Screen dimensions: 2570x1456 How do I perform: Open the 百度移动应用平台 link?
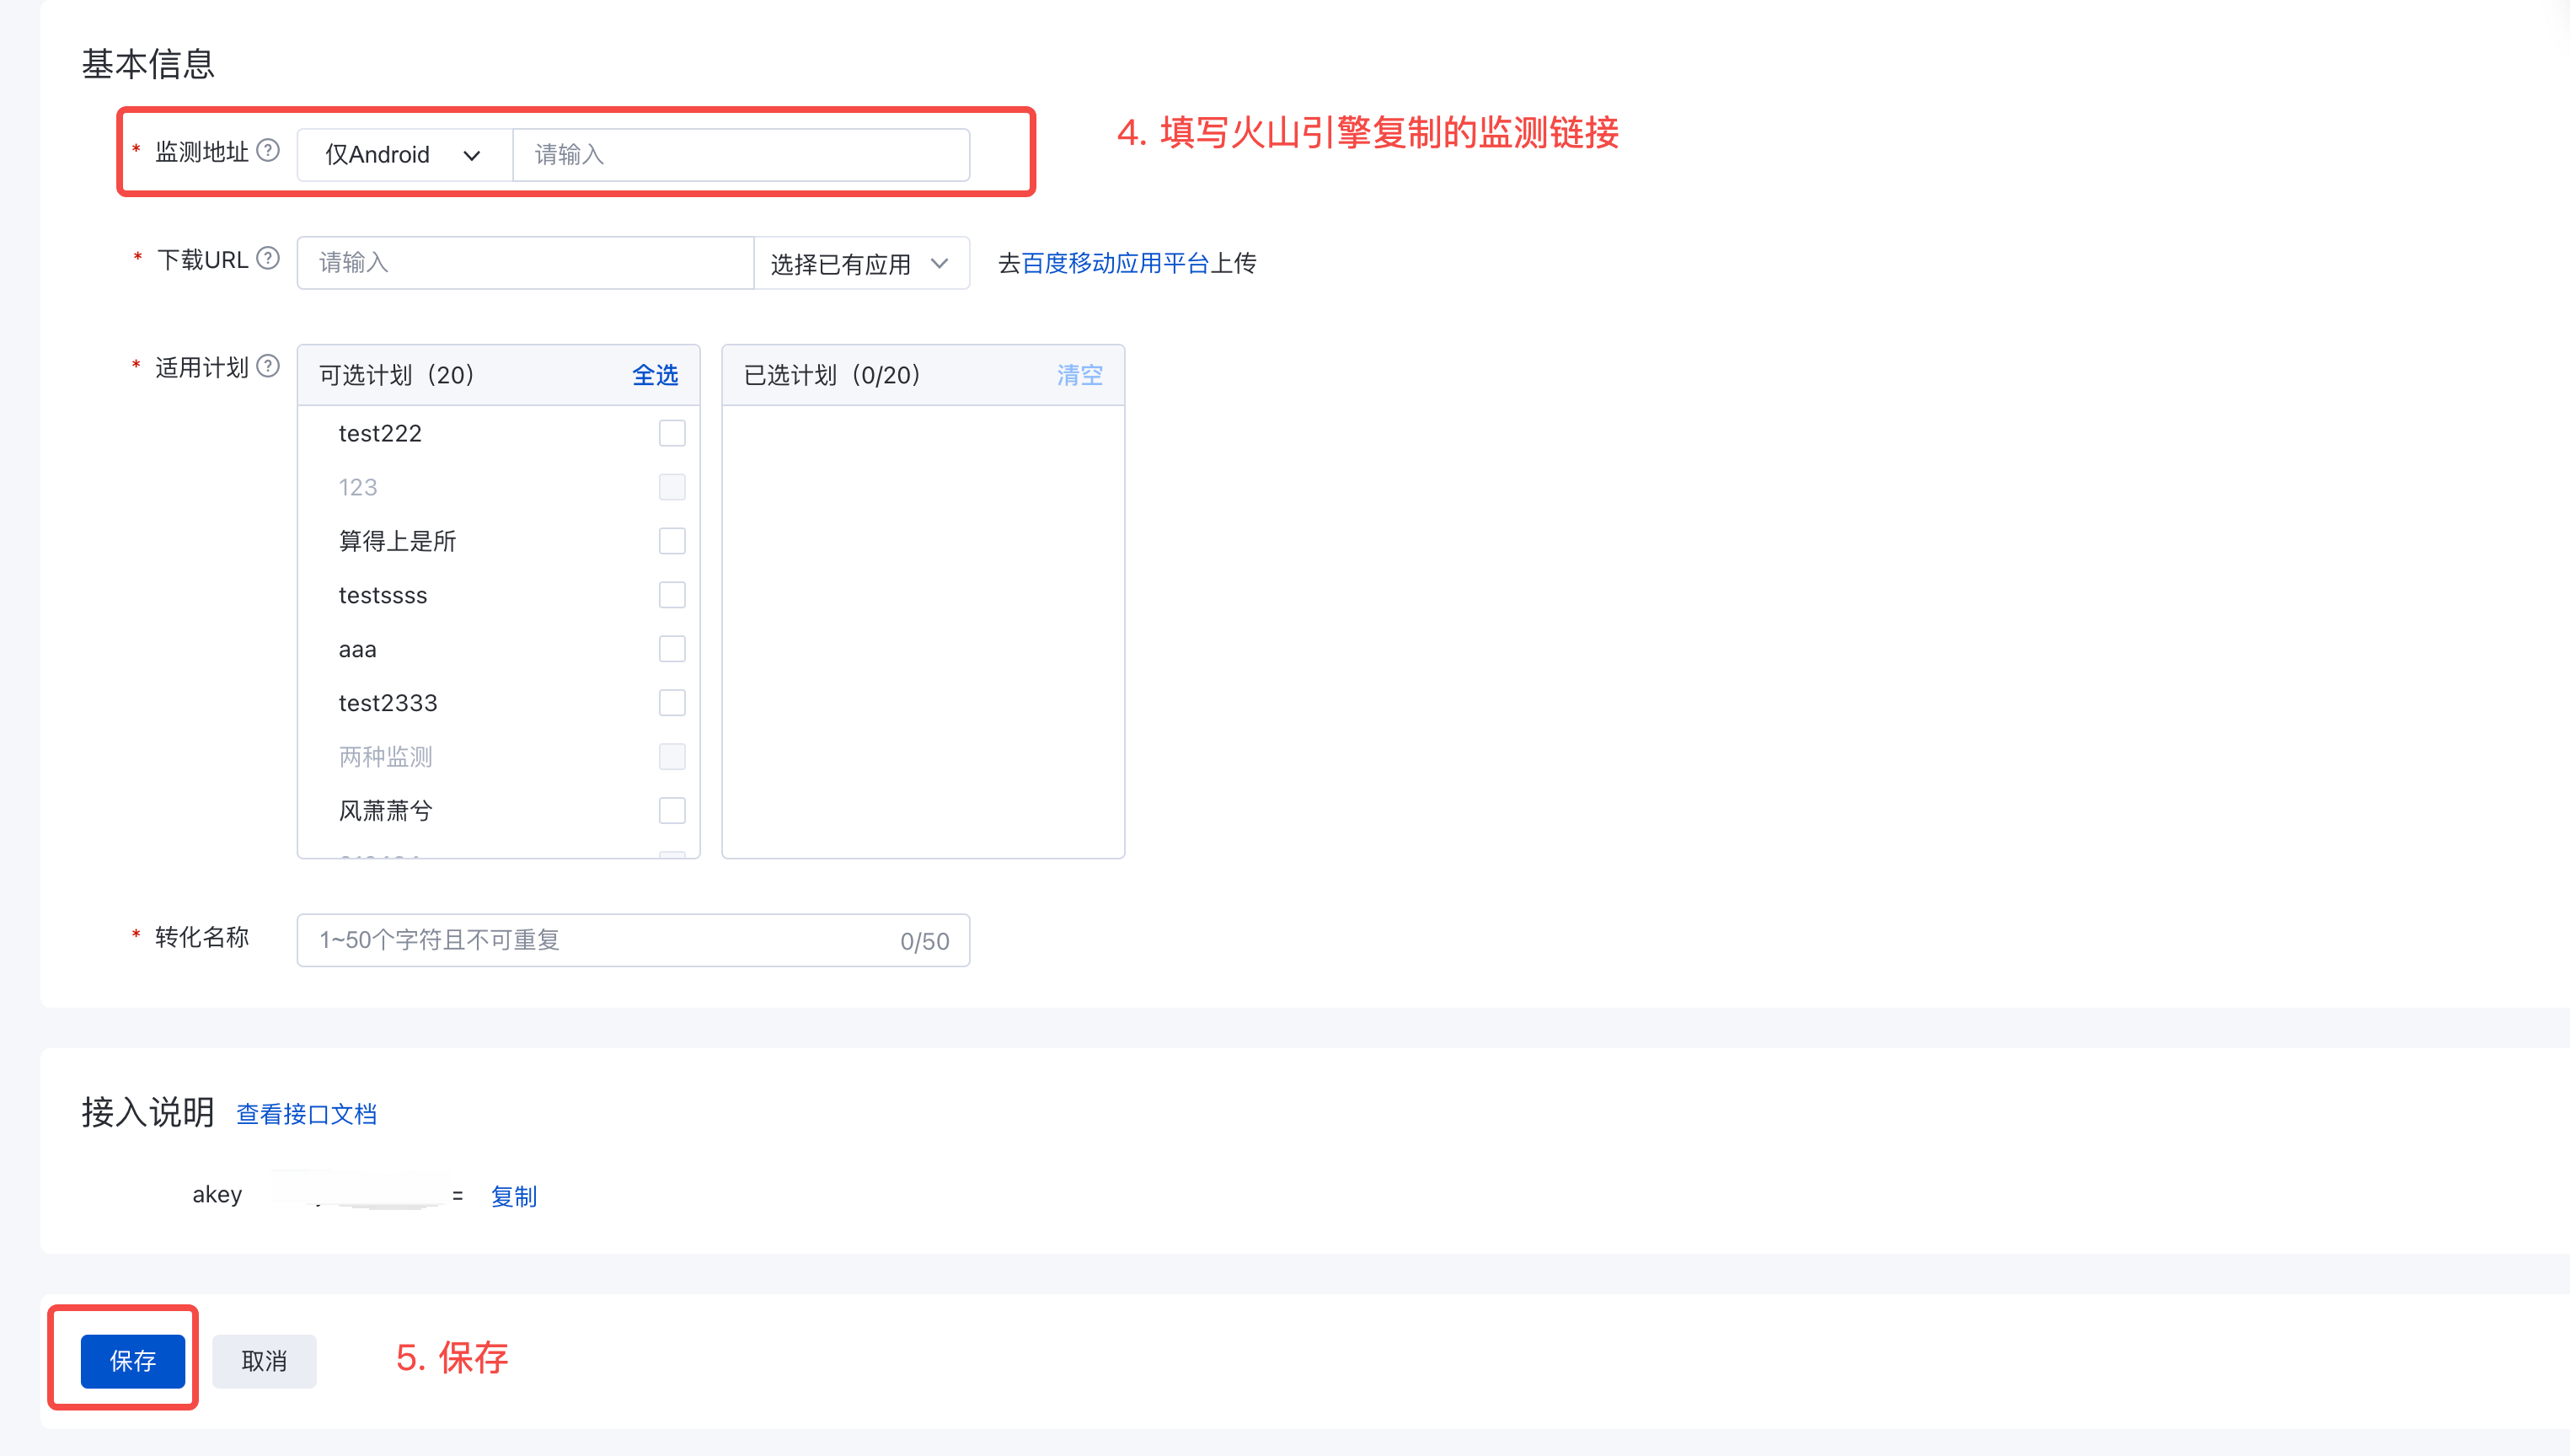(1115, 263)
